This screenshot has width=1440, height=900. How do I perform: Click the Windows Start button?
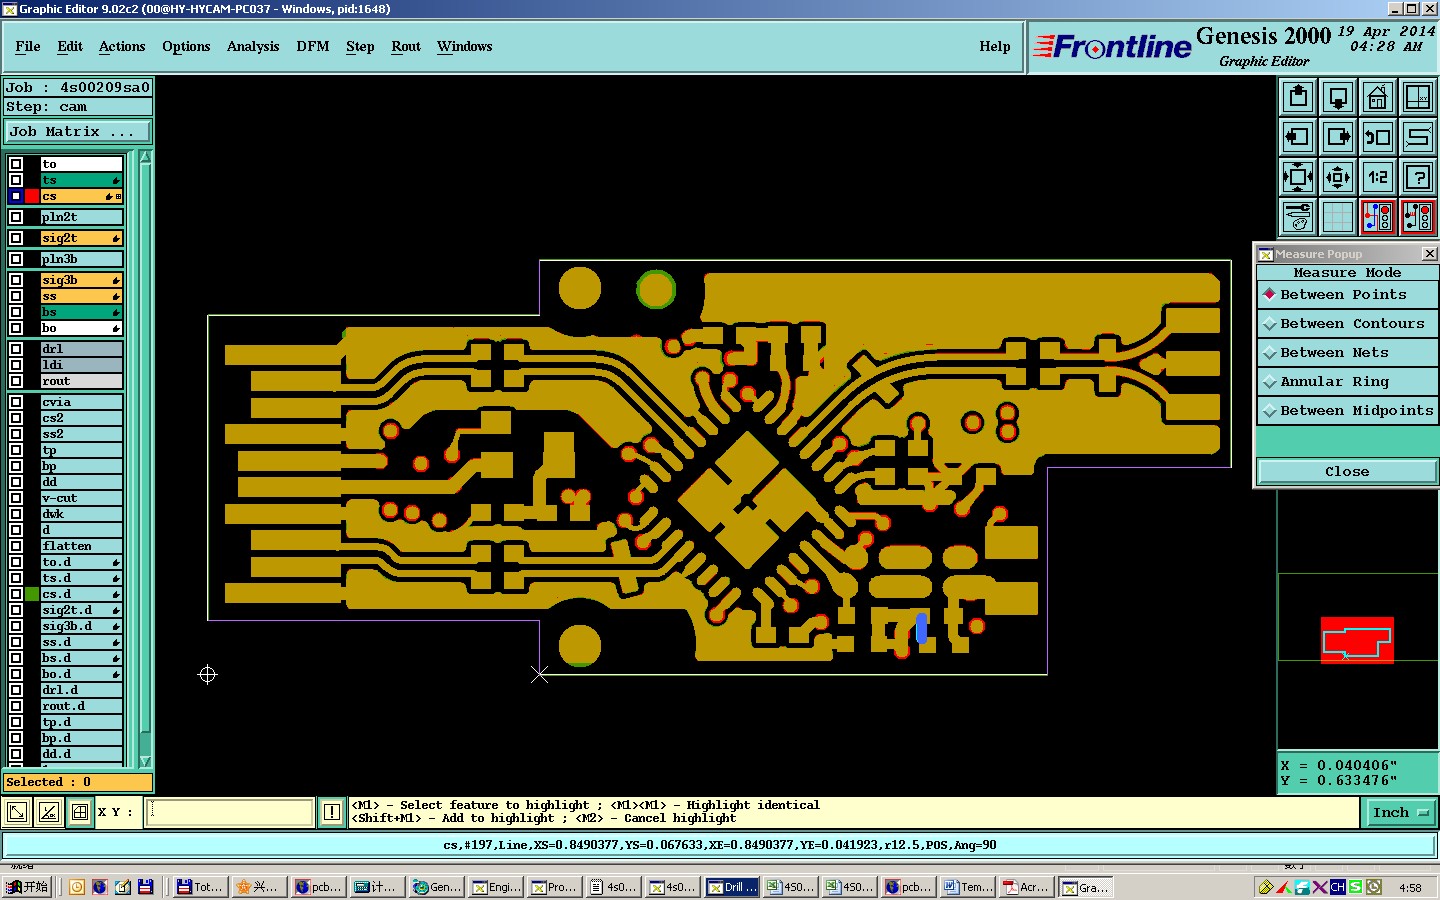[28, 887]
